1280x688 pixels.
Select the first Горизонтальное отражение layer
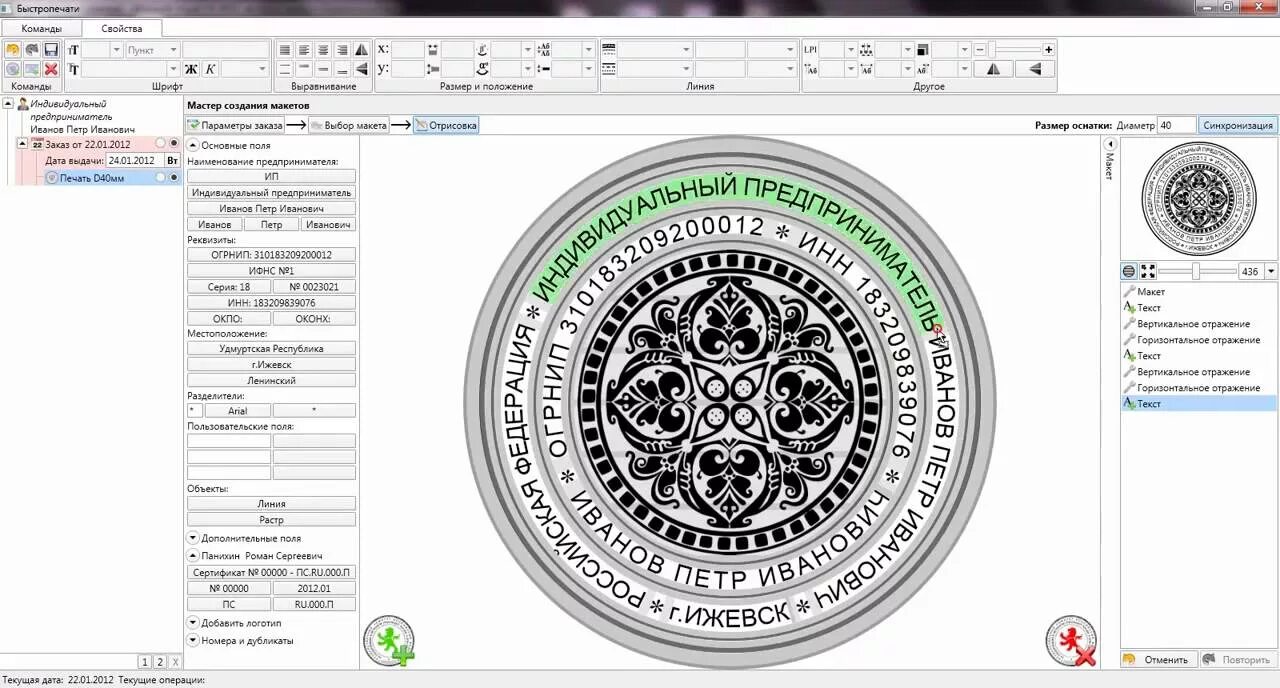point(1198,340)
